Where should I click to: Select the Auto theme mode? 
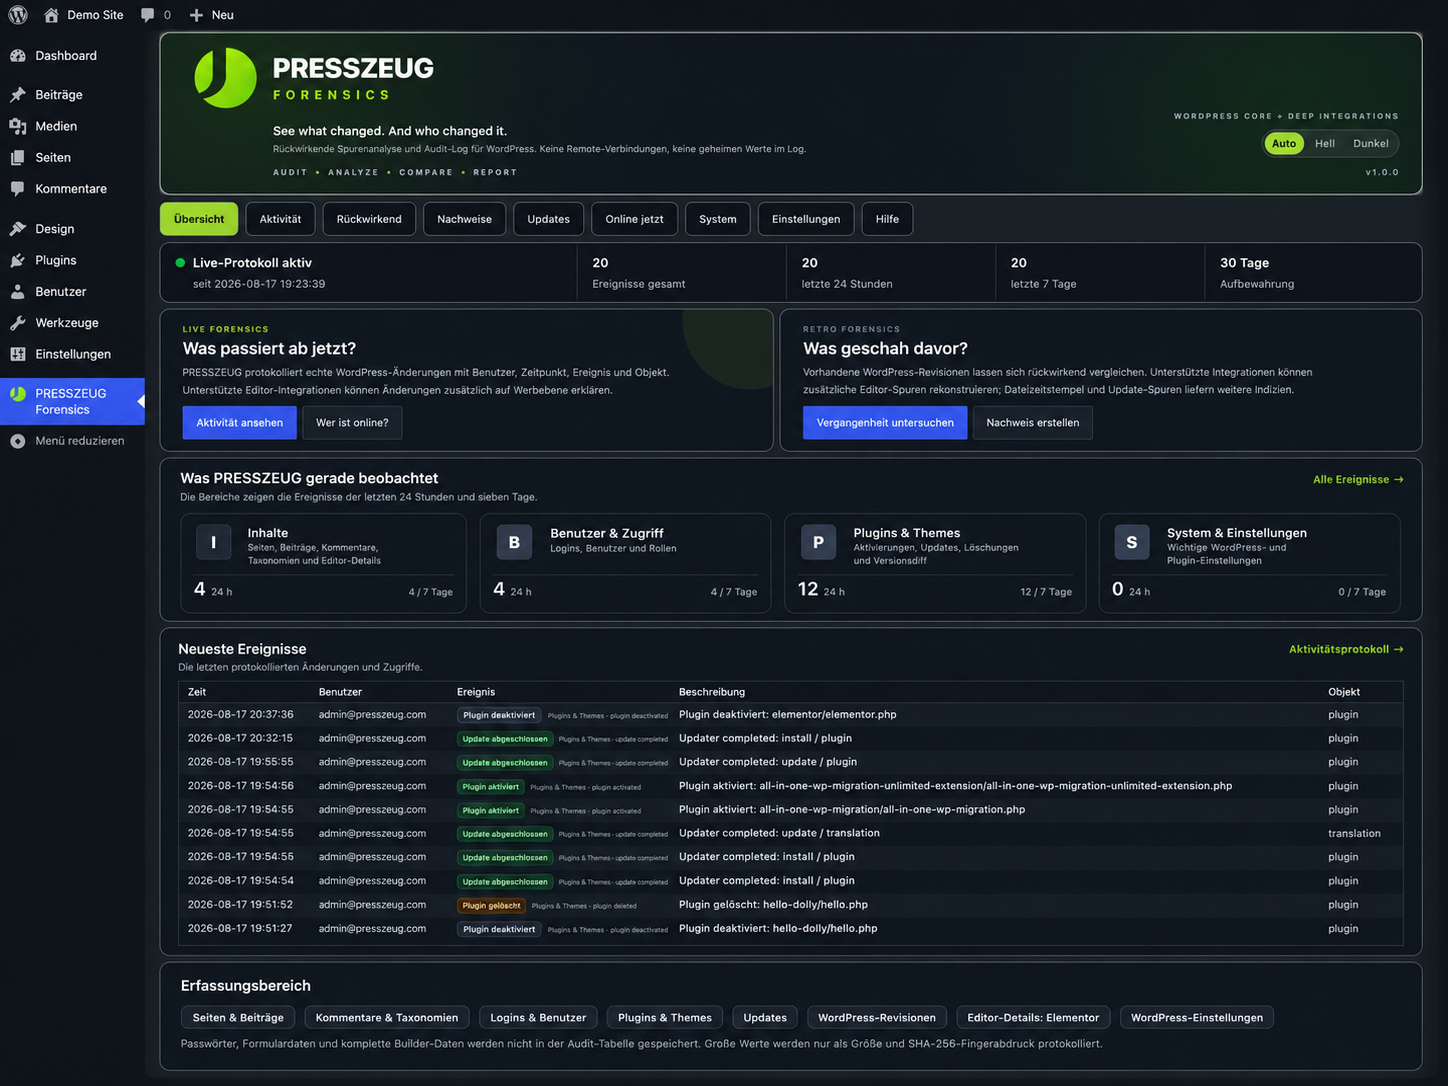tap(1284, 143)
